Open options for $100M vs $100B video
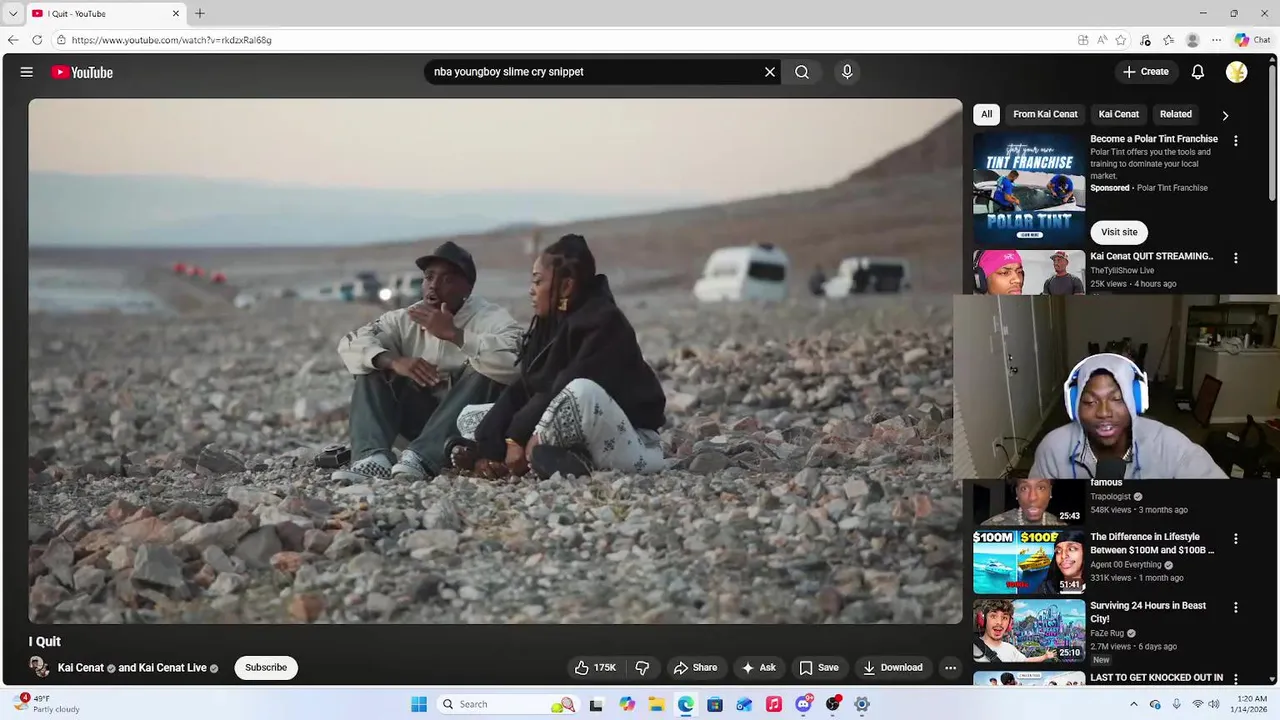This screenshot has width=1280, height=720. click(1236, 539)
